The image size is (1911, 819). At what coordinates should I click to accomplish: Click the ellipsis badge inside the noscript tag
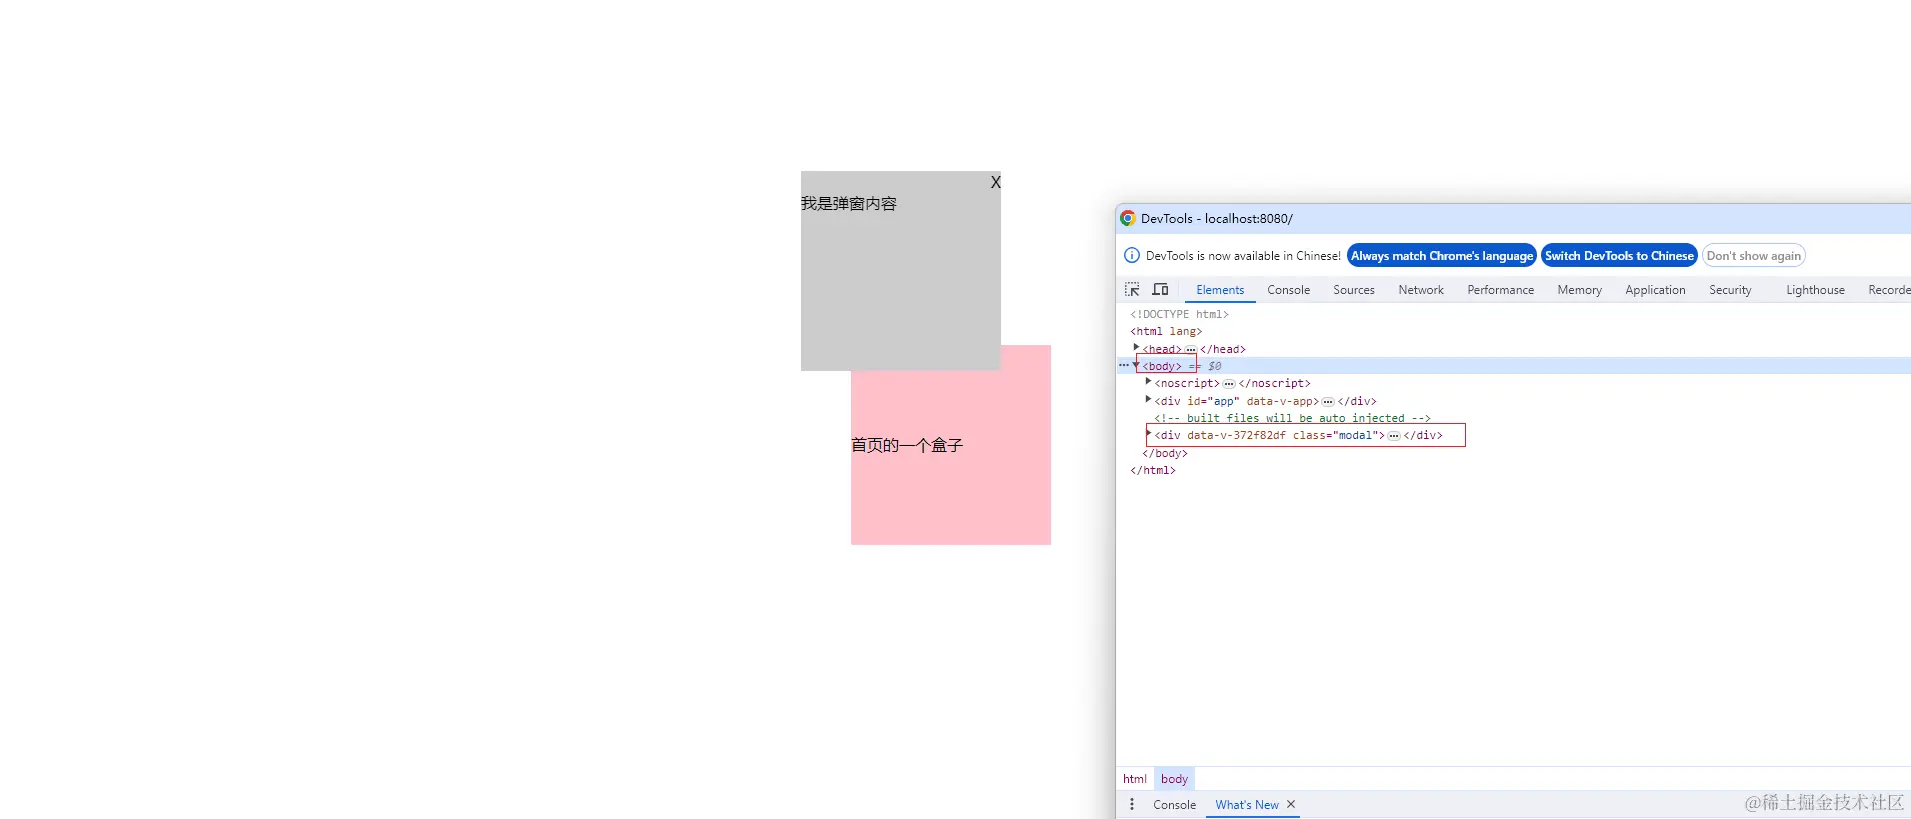pos(1228,383)
